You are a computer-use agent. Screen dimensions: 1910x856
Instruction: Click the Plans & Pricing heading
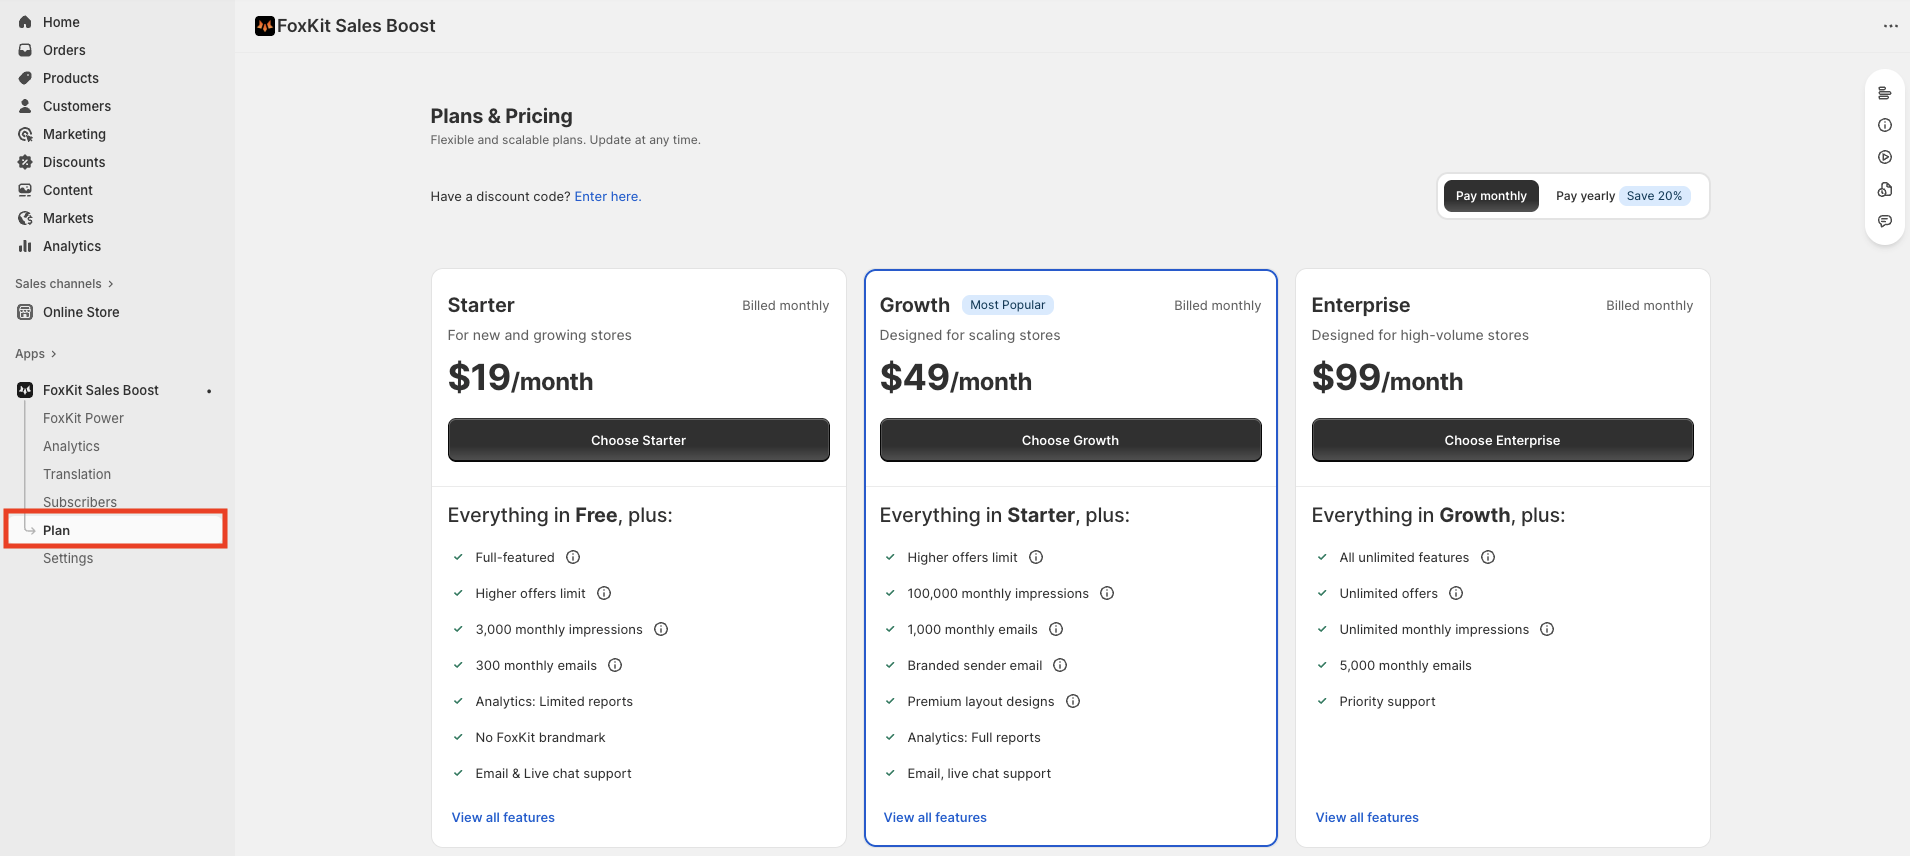pos(501,116)
